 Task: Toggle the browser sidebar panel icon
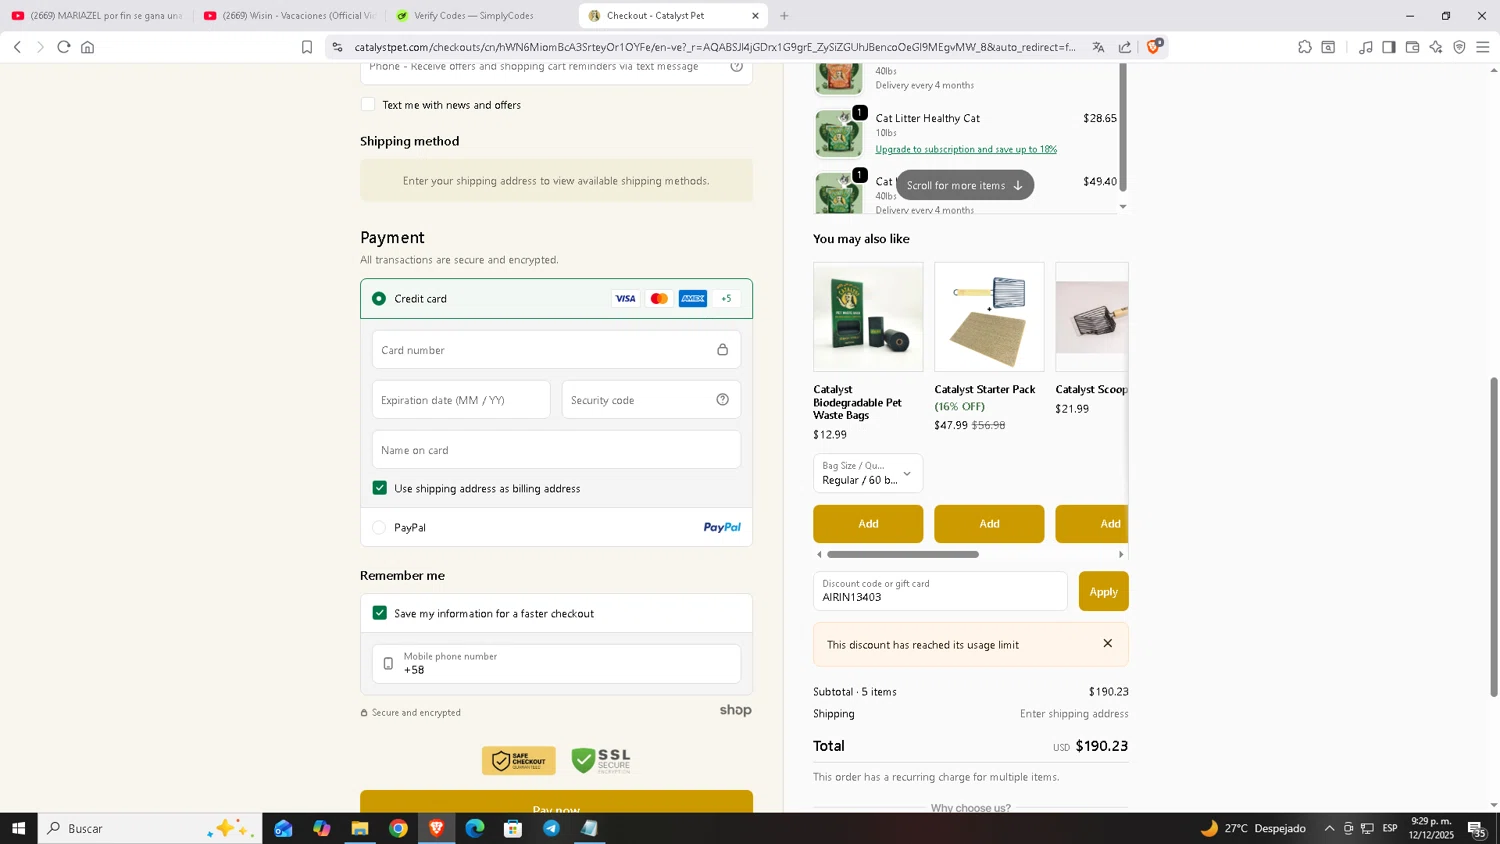[1389, 47]
